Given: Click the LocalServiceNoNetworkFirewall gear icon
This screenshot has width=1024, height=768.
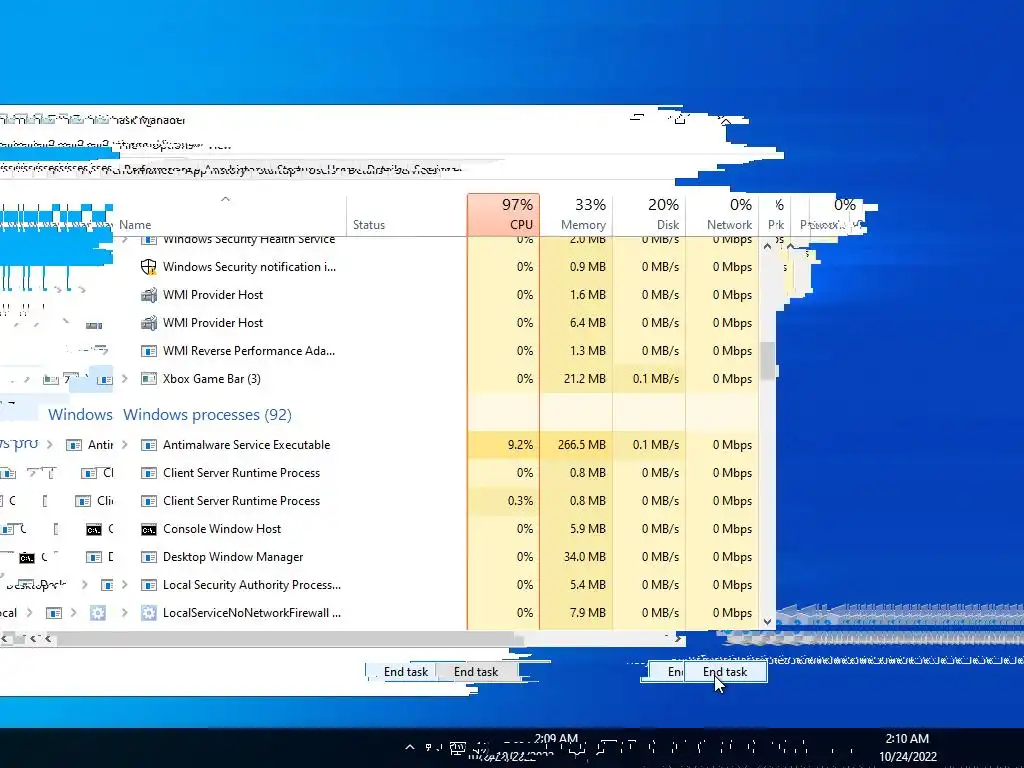Looking at the screenshot, I should pyautogui.click(x=149, y=613).
